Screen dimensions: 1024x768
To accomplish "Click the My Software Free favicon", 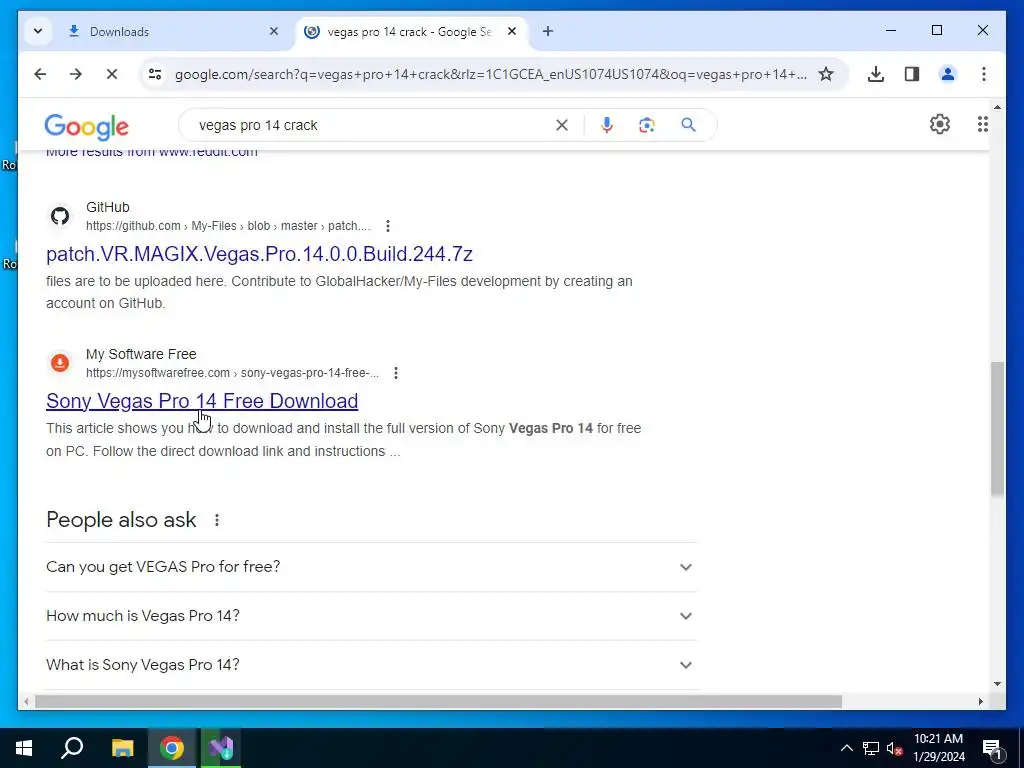I will pyautogui.click(x=60, y=363).
